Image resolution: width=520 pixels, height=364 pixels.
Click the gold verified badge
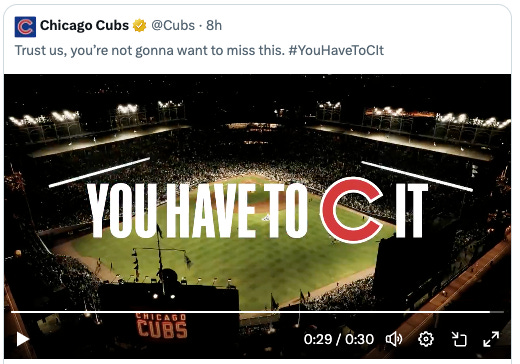click(x=139, y=25)
